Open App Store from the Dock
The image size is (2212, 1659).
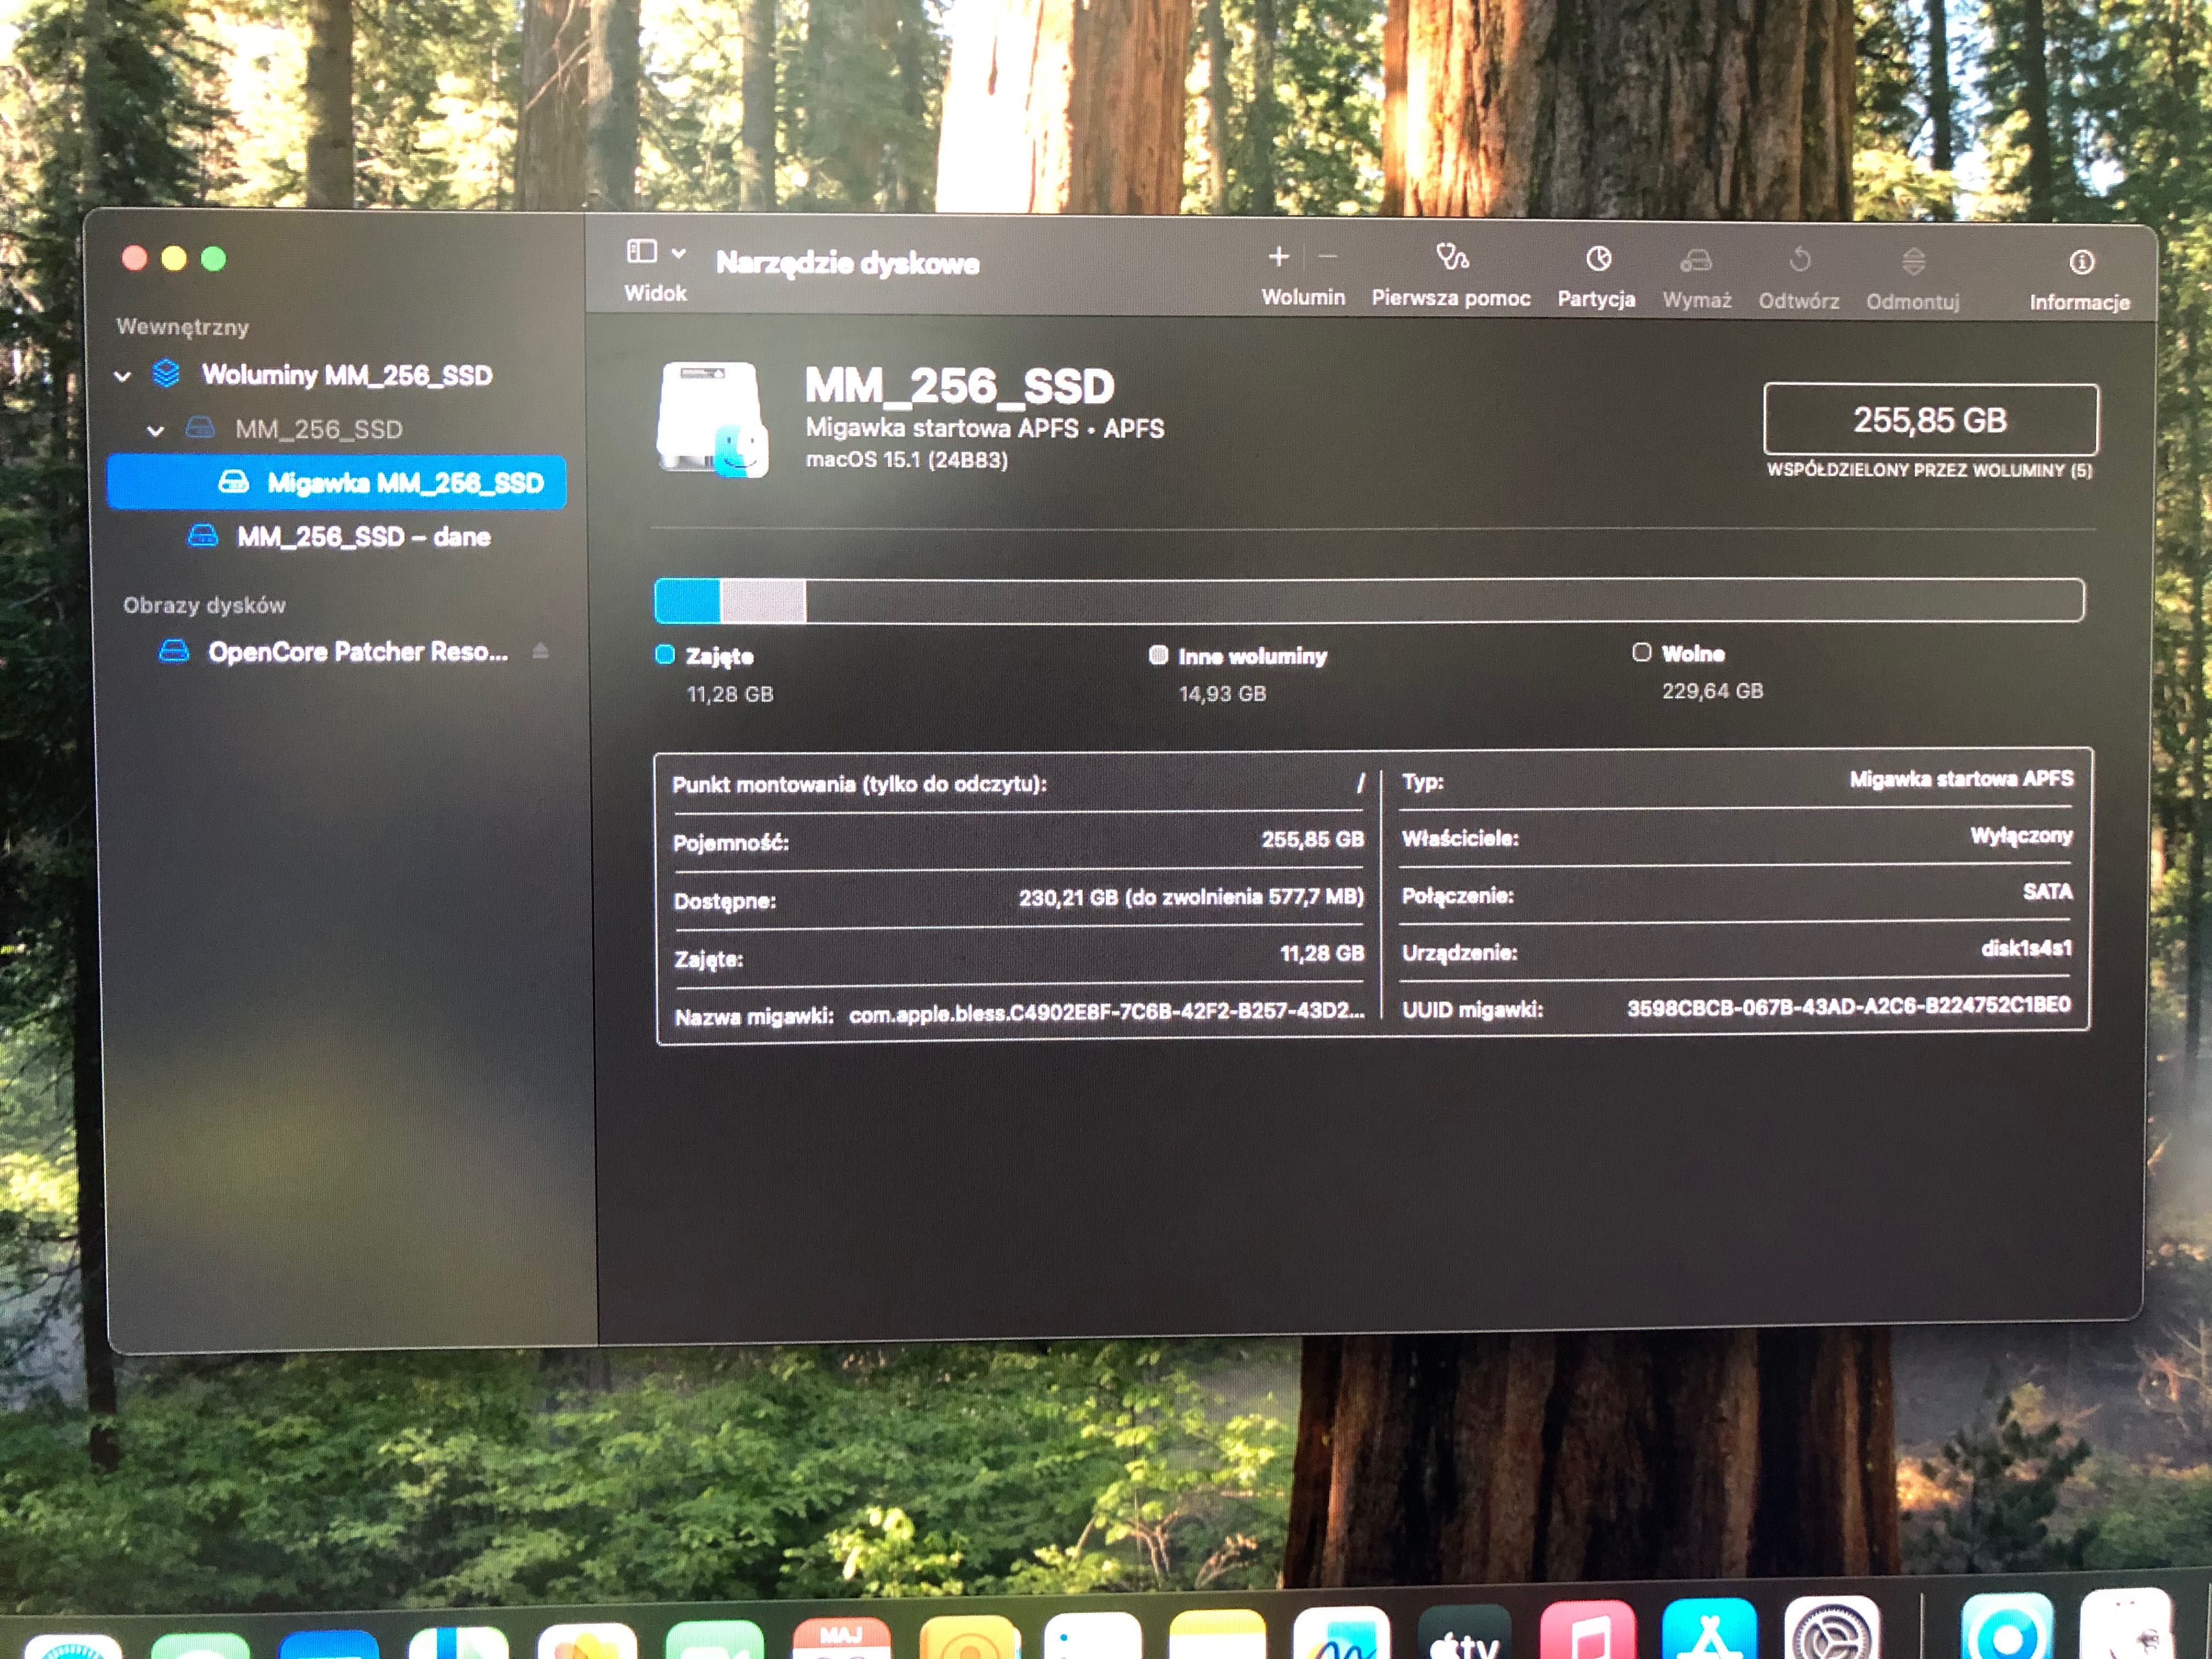pos(1709,1628)
